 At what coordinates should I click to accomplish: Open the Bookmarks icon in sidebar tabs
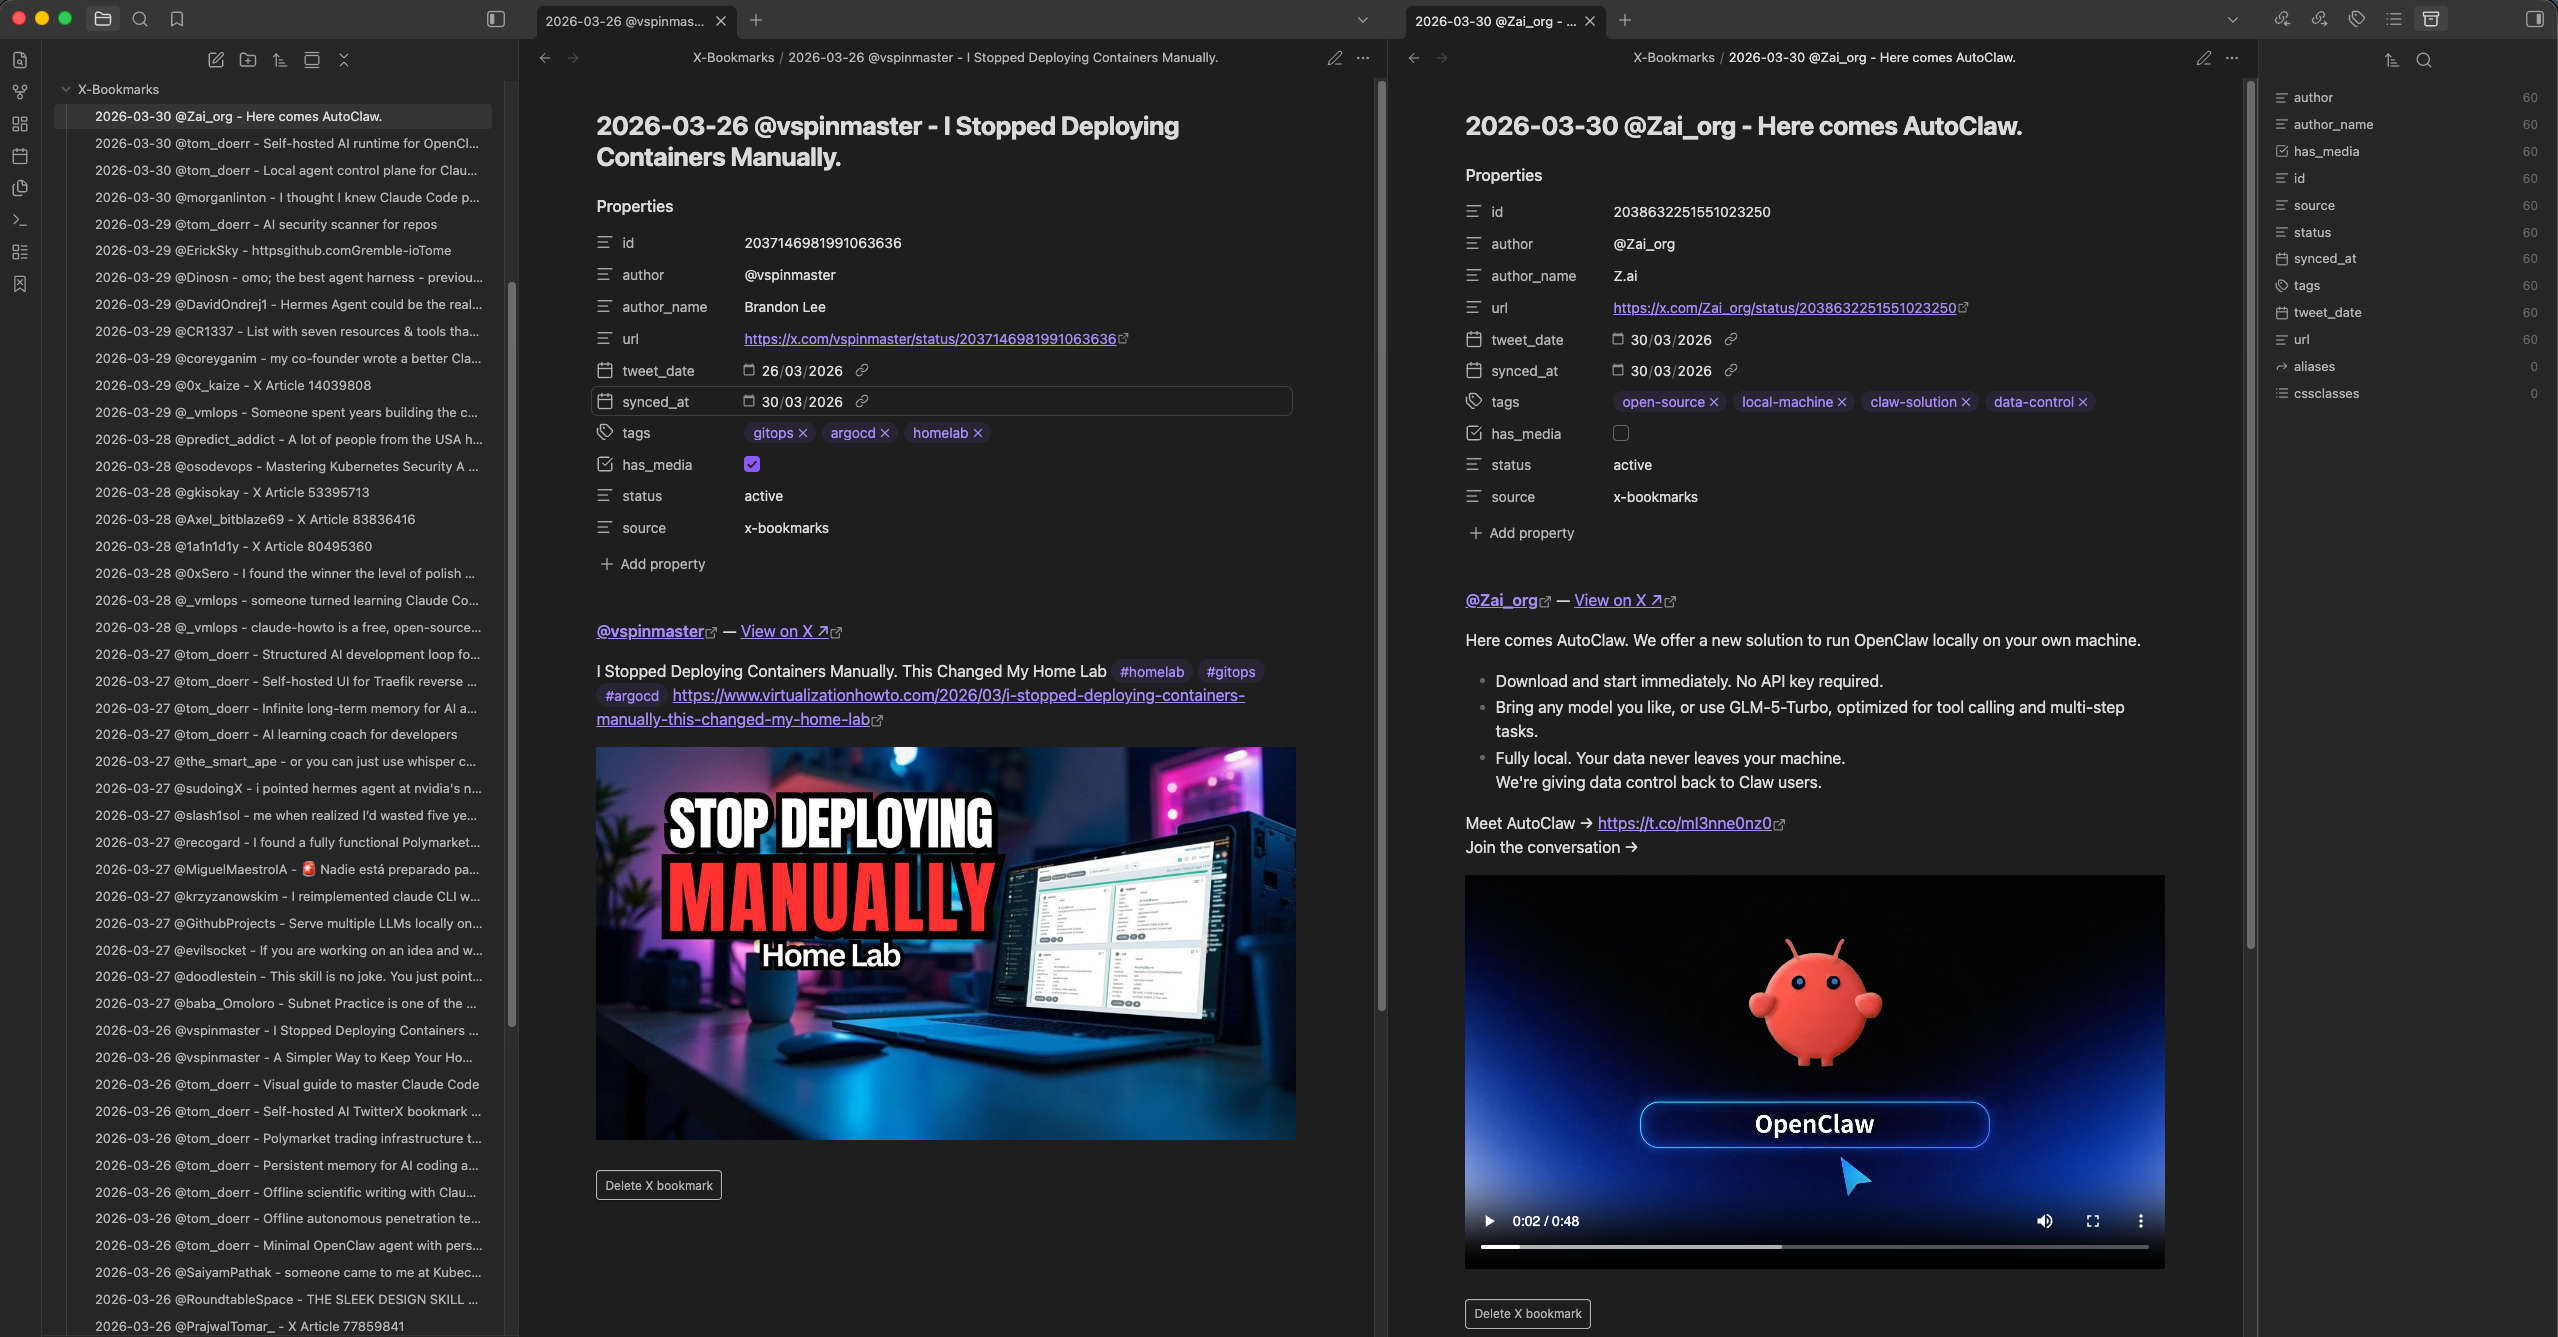177,19
